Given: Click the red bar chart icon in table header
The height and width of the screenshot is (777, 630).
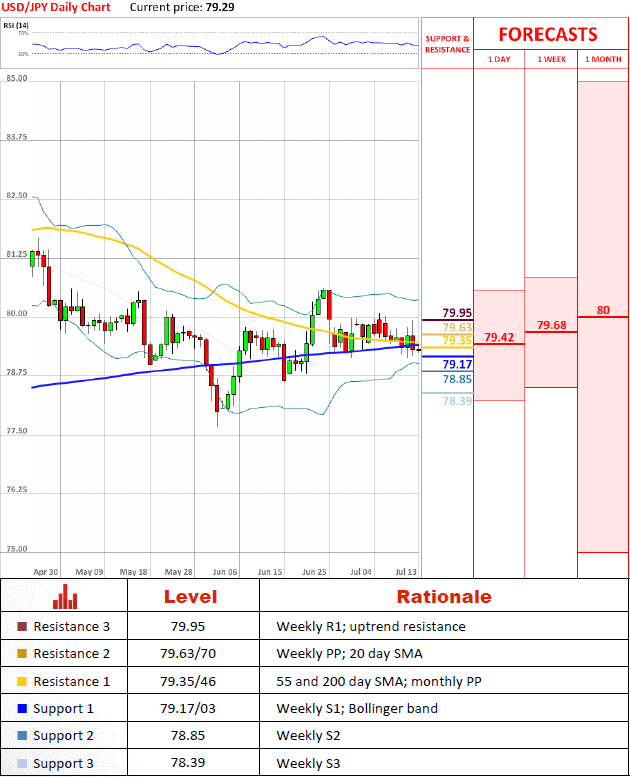Looking at the screenshot, I should pyautogui.click(x=65, y=597).
